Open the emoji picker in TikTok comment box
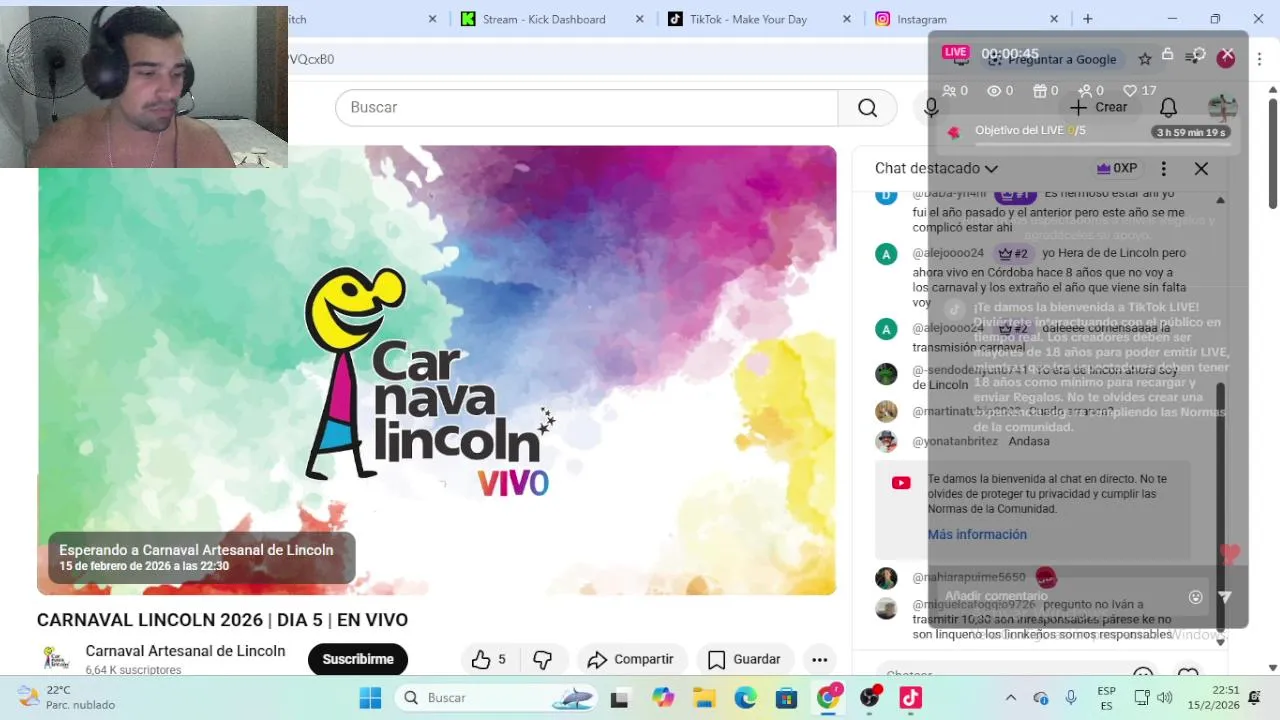The width and height of the screenshot is (1280, 720). point(1195,597)
